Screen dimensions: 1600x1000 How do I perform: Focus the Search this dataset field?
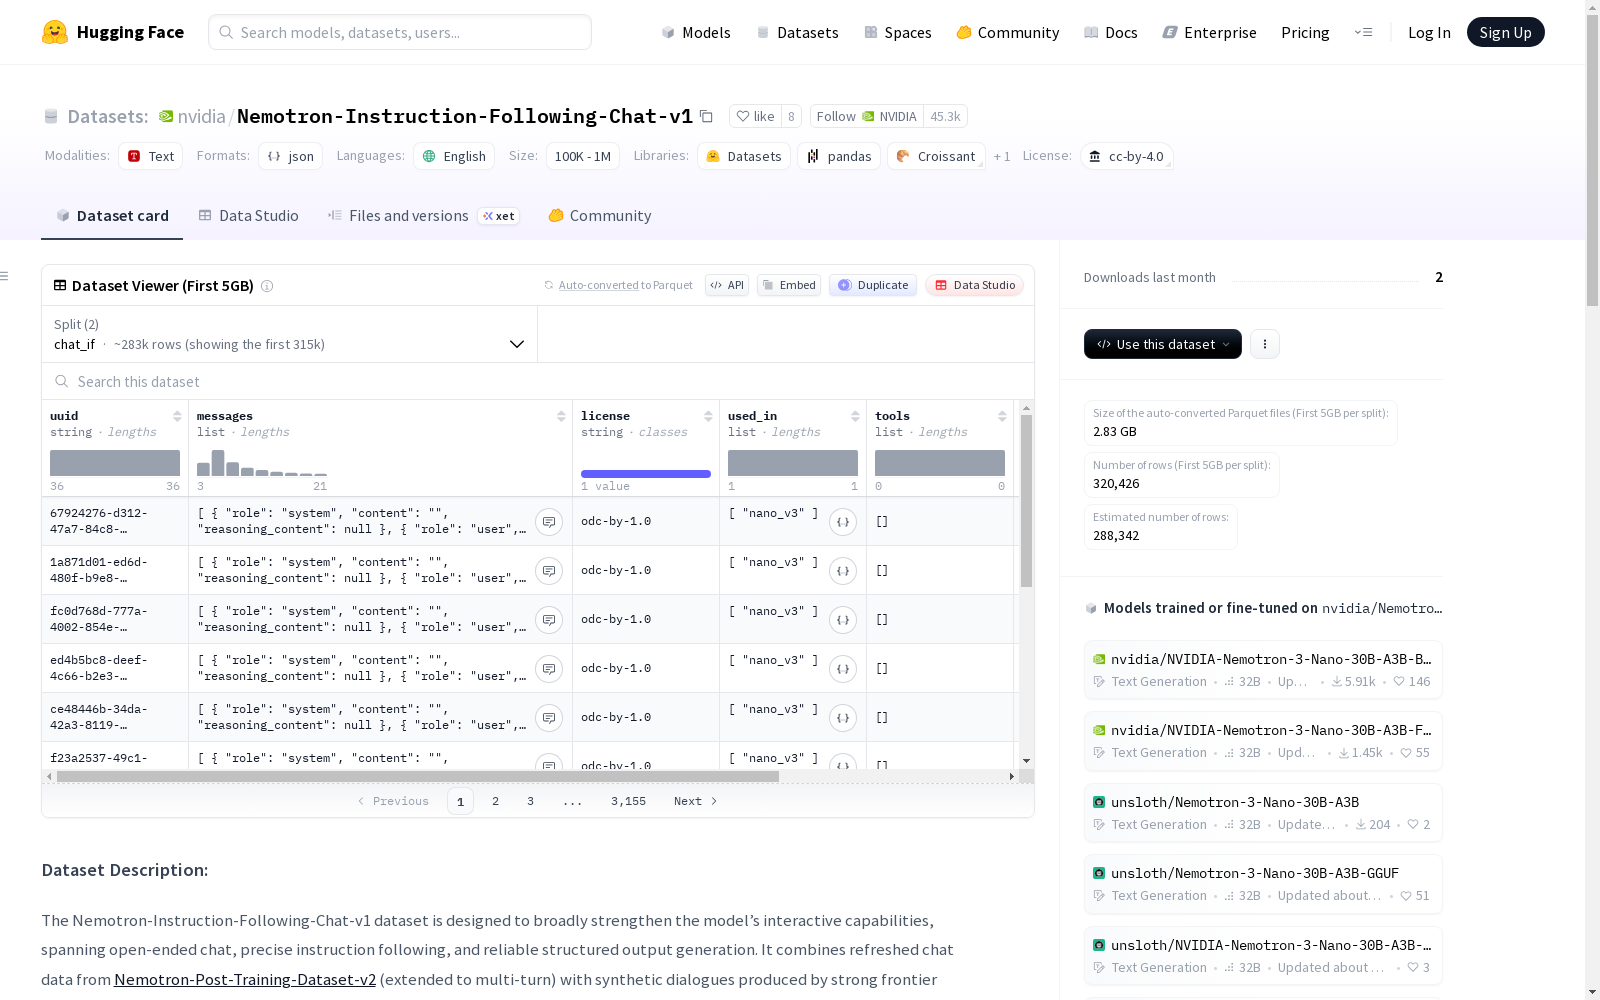pos(538,381)
